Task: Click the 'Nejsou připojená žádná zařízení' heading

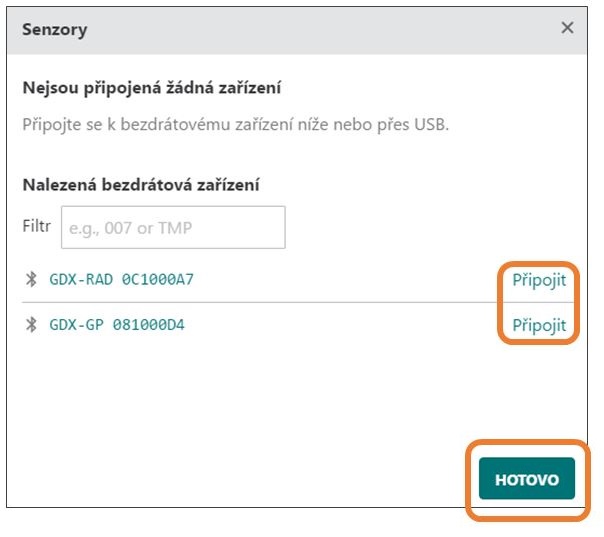Action: [151, 88]
